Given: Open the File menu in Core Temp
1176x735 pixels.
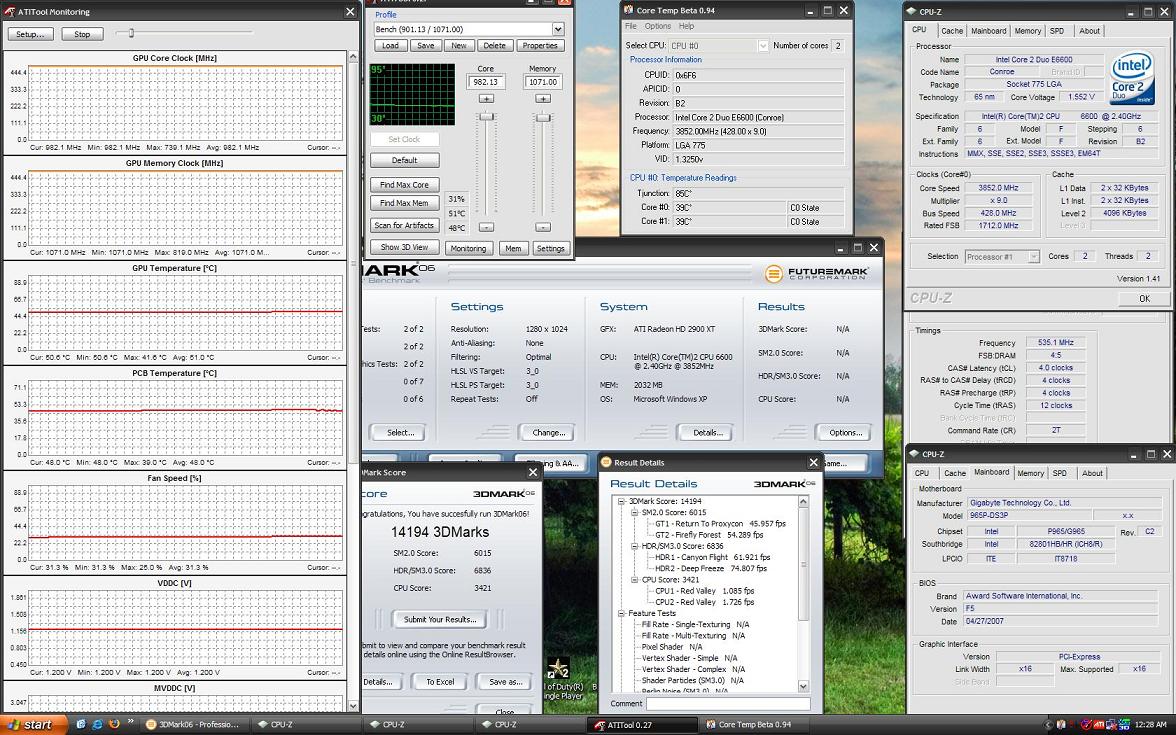Looking at the screenshot, I should (631, 26).
